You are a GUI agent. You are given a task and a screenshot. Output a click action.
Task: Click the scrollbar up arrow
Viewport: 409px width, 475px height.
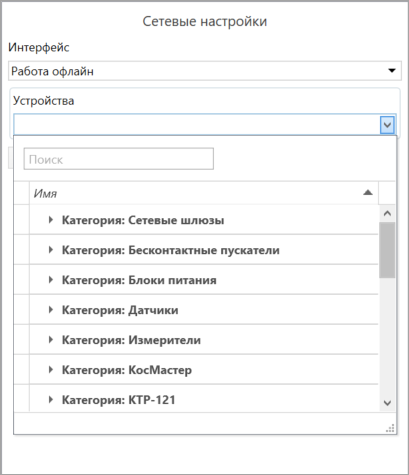point(387,213)
